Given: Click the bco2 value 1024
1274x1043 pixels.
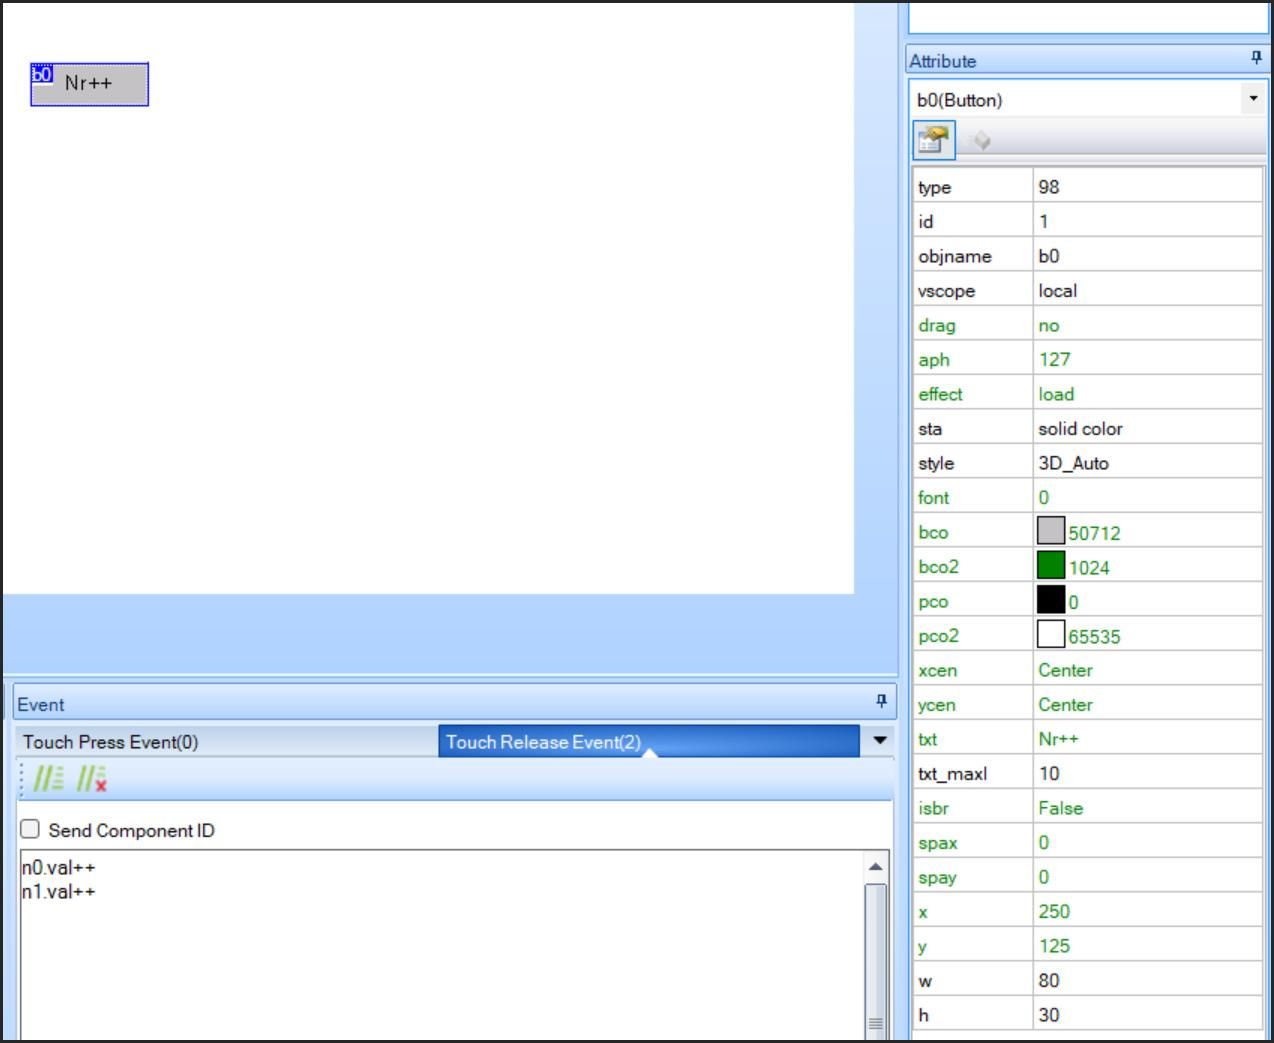Looking at the screenshot, I should (1089, 567).
